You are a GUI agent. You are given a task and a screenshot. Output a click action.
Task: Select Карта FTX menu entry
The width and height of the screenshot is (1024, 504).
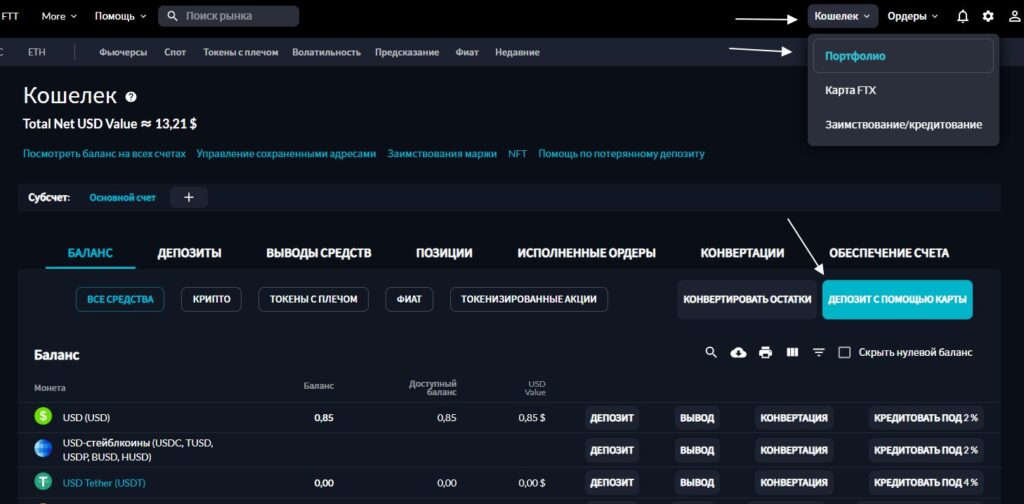coord(903,91)
